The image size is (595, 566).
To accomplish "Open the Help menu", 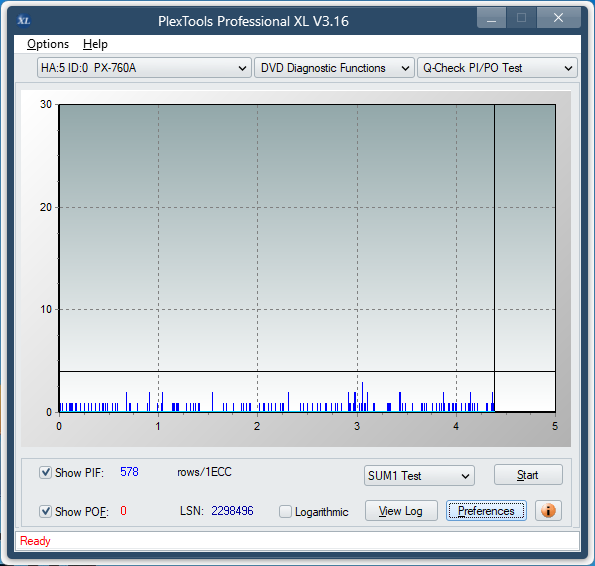I will (95, 44).
